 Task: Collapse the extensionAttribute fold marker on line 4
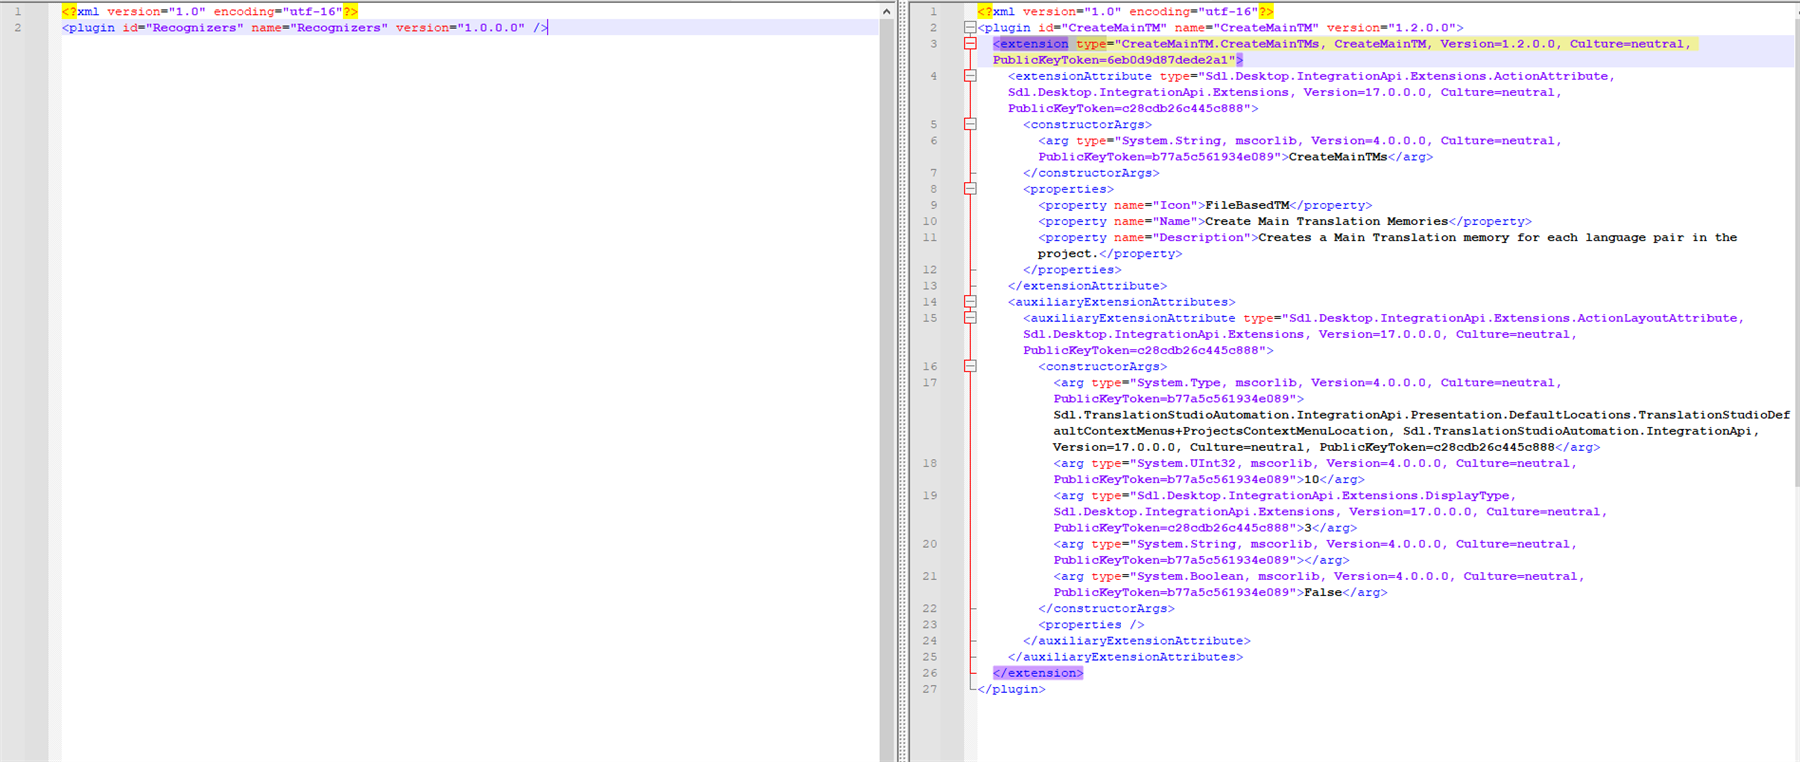[970, 76]
